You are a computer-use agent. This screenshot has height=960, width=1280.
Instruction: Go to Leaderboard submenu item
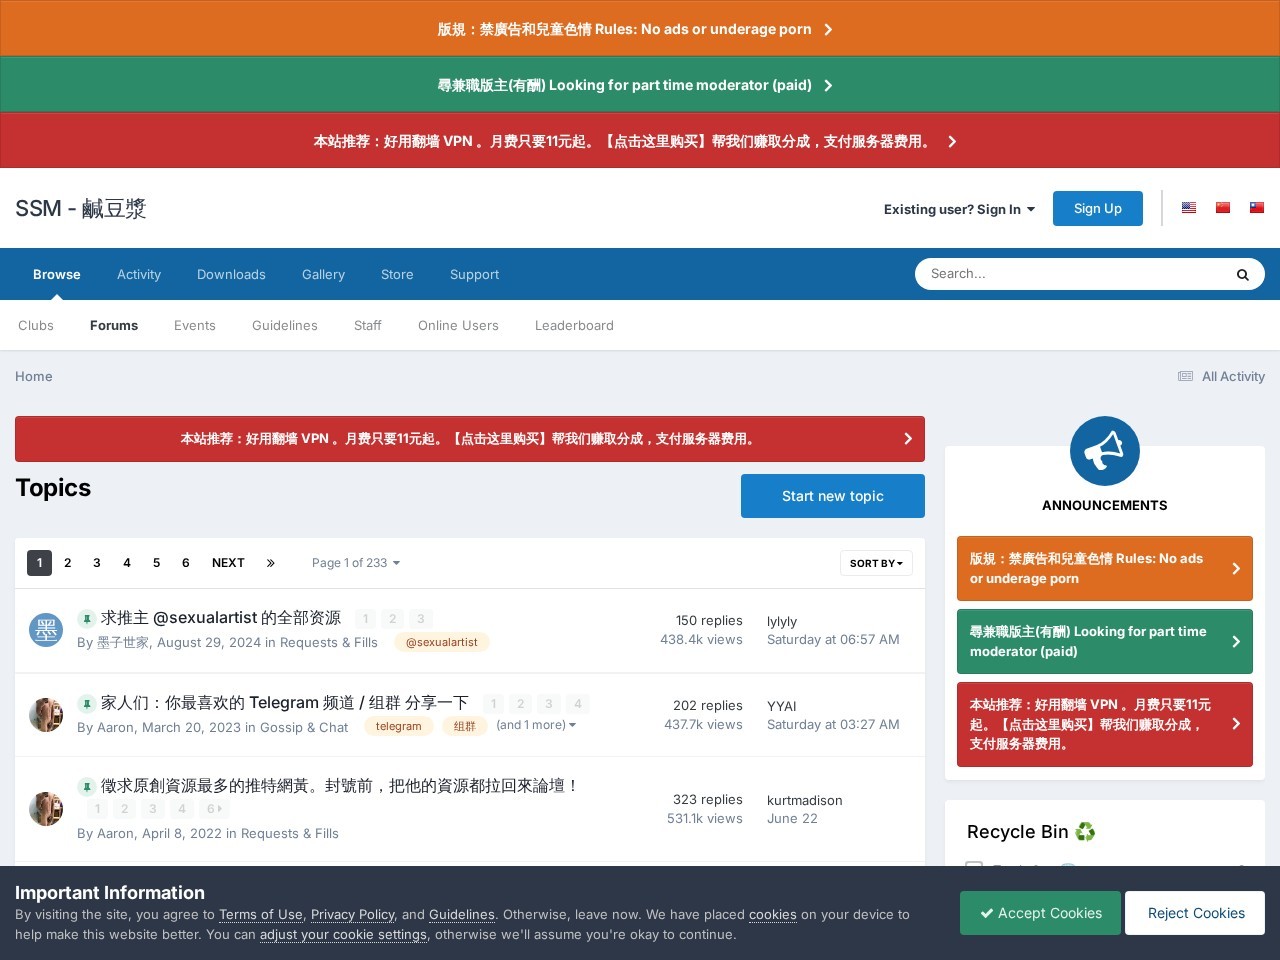tap(574, 325)
